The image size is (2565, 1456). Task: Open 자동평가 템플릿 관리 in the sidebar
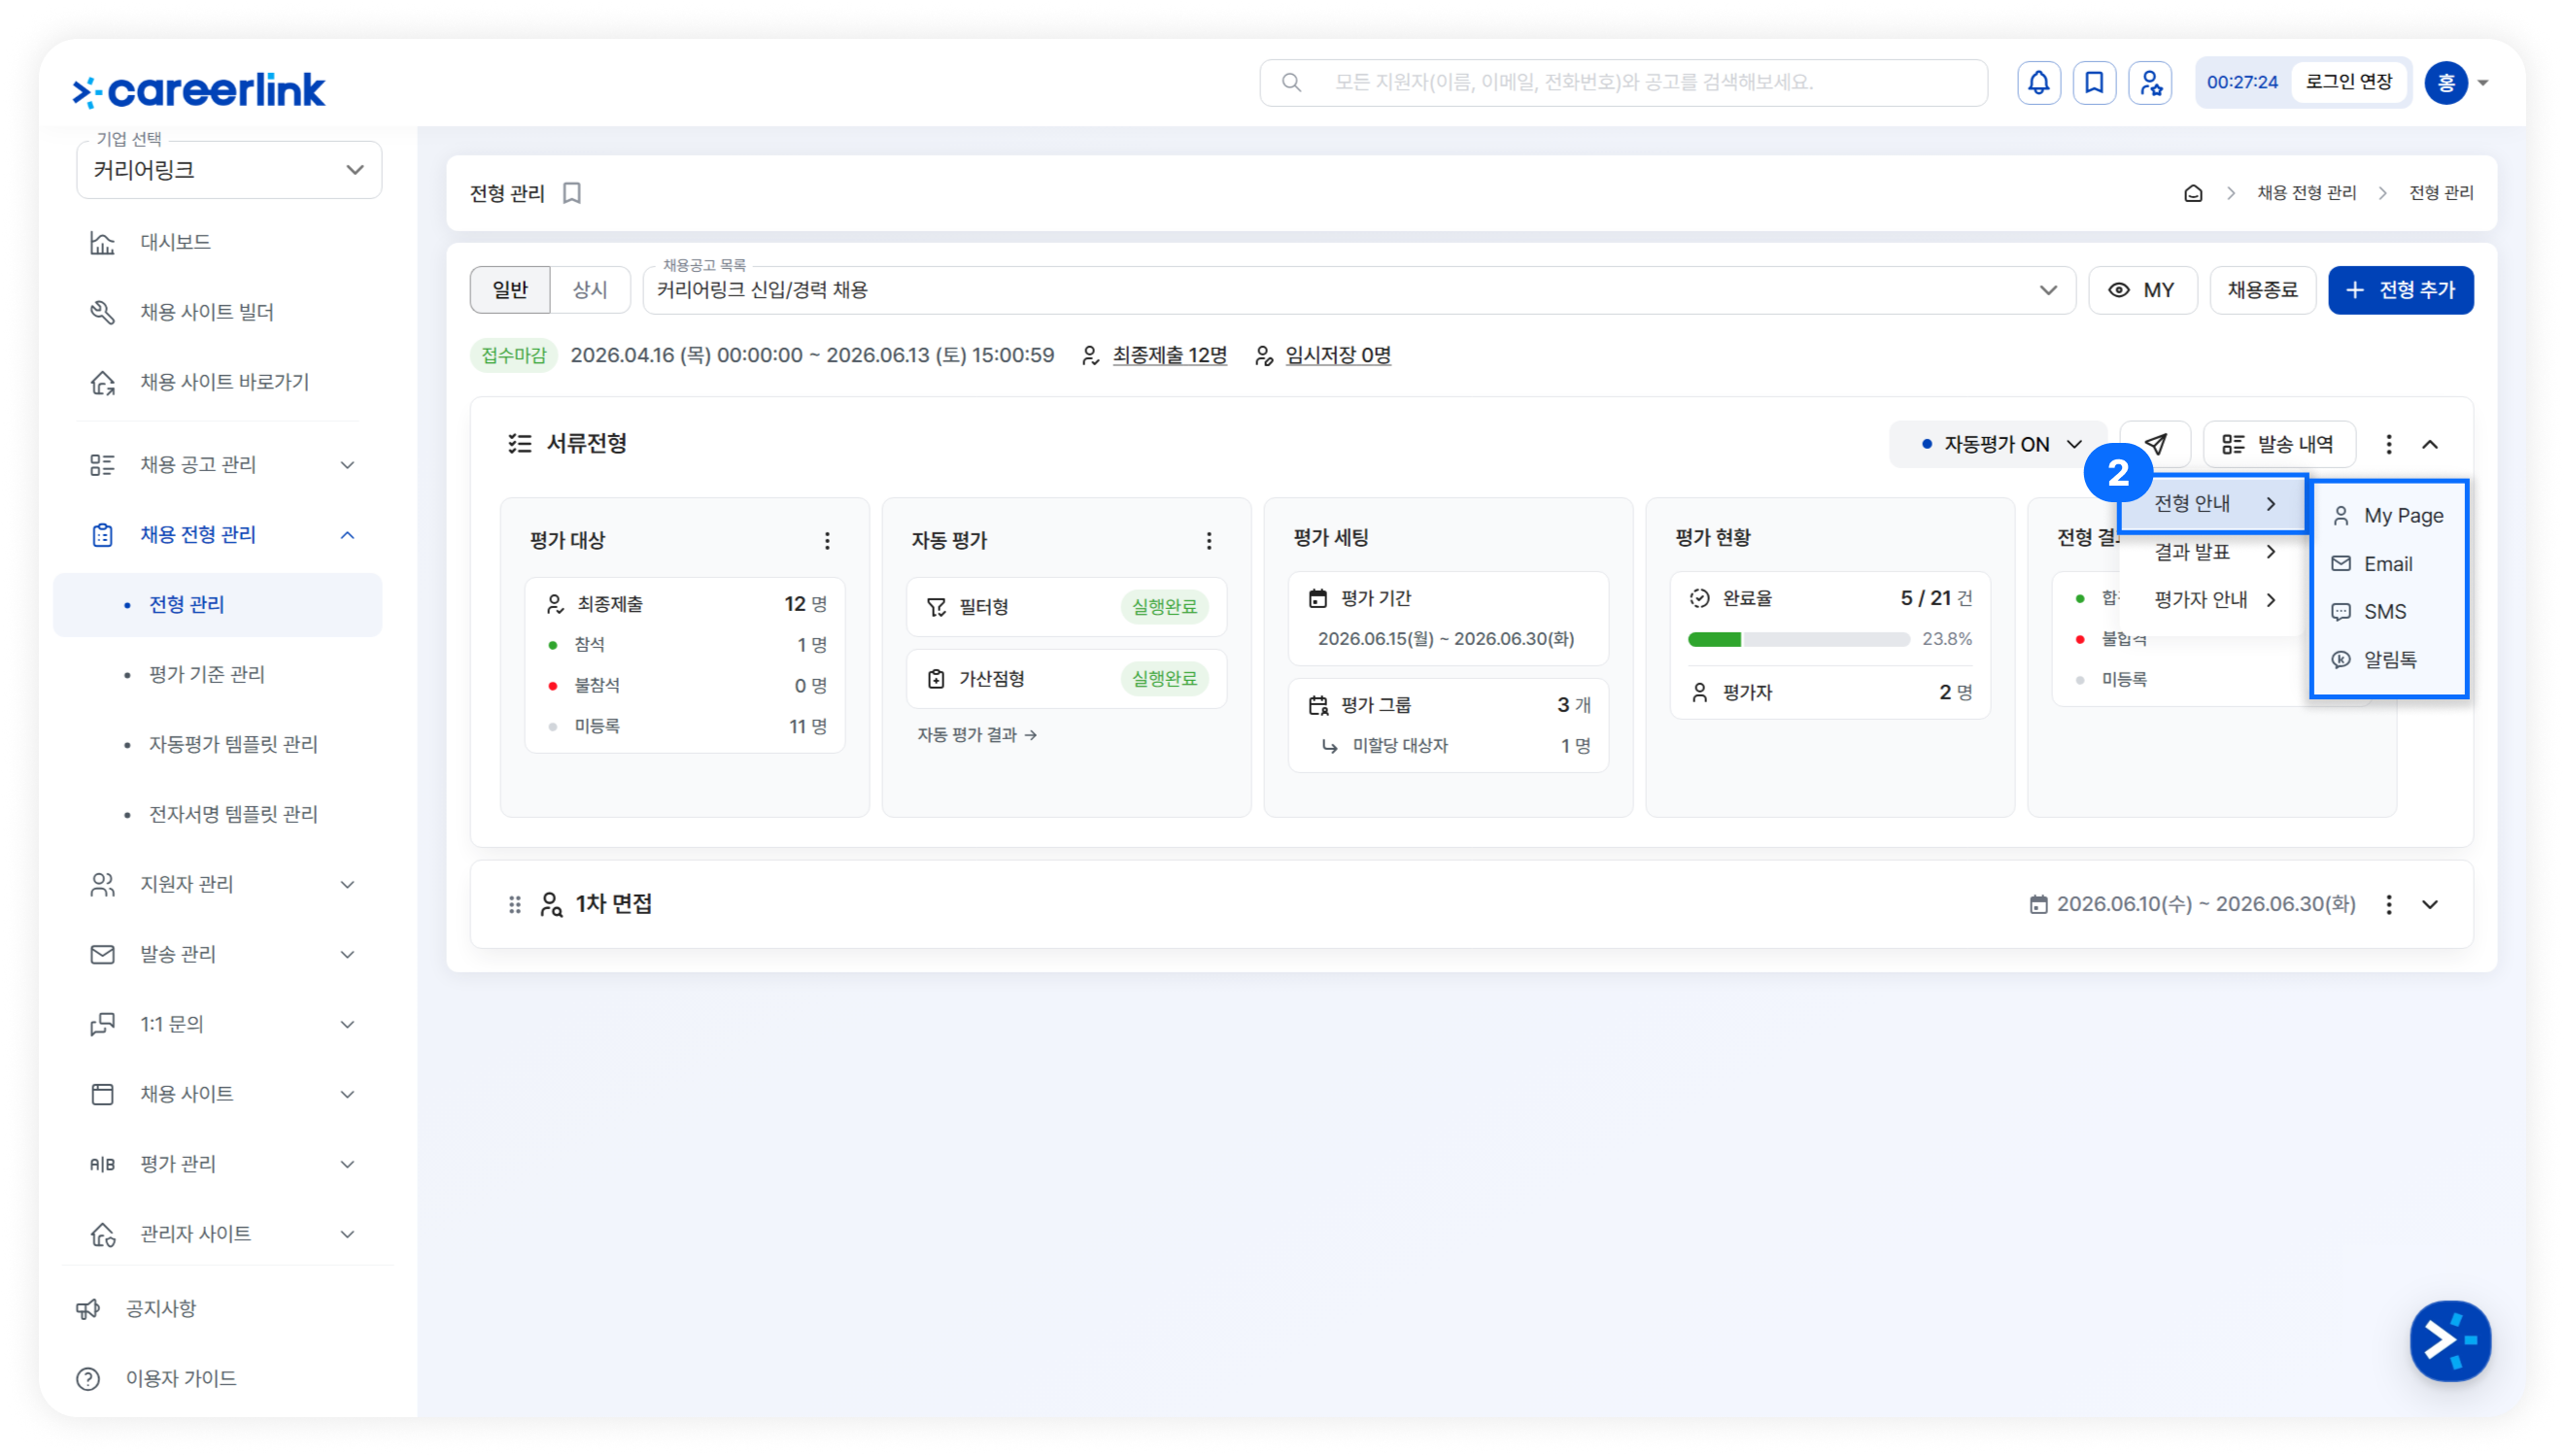tap(218, 745)
